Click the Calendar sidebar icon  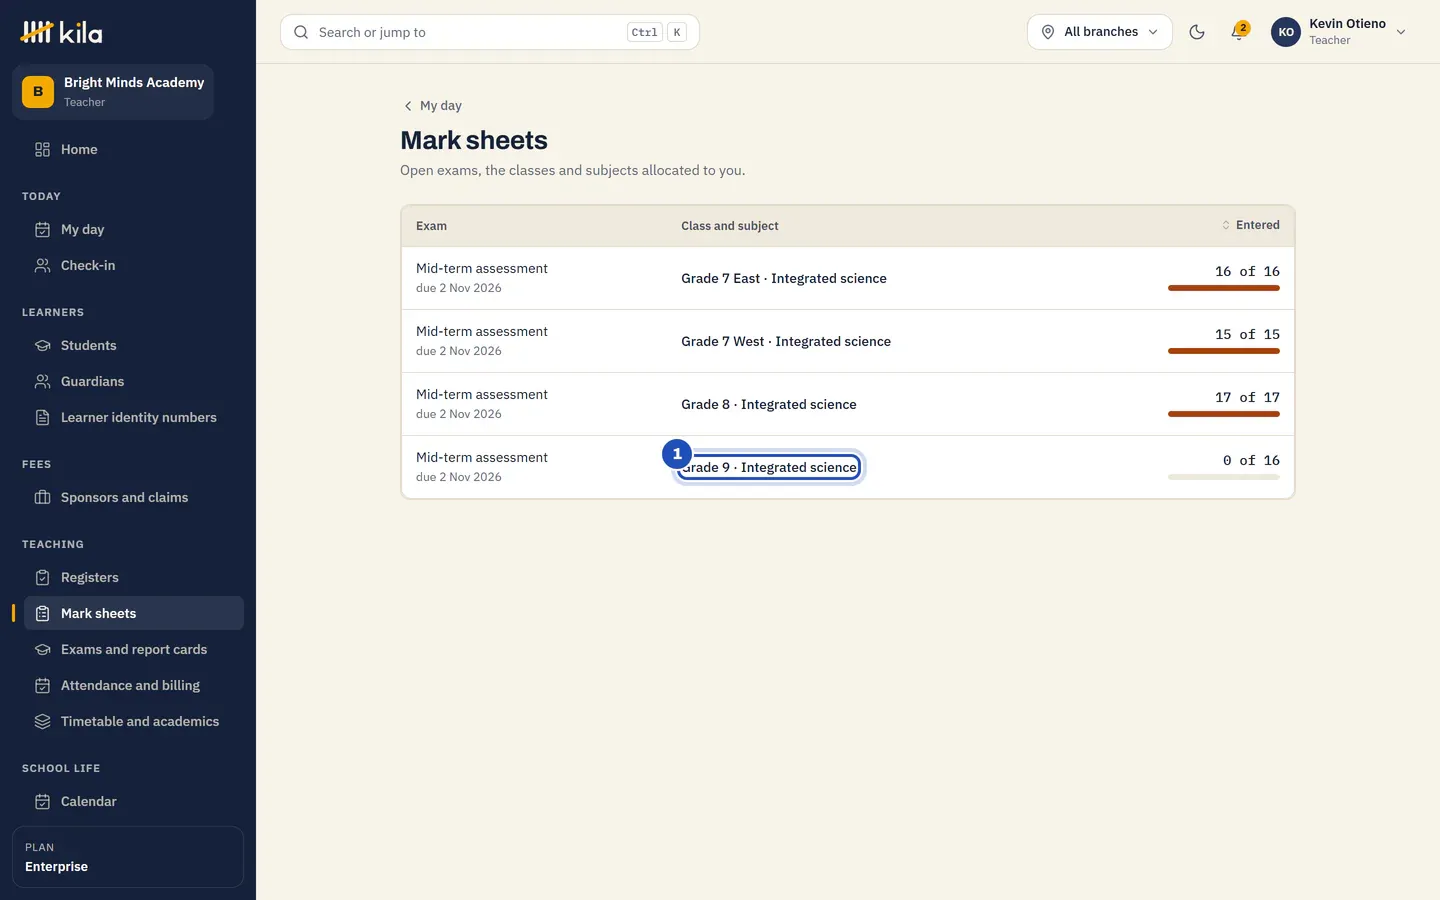coord(42,801)
